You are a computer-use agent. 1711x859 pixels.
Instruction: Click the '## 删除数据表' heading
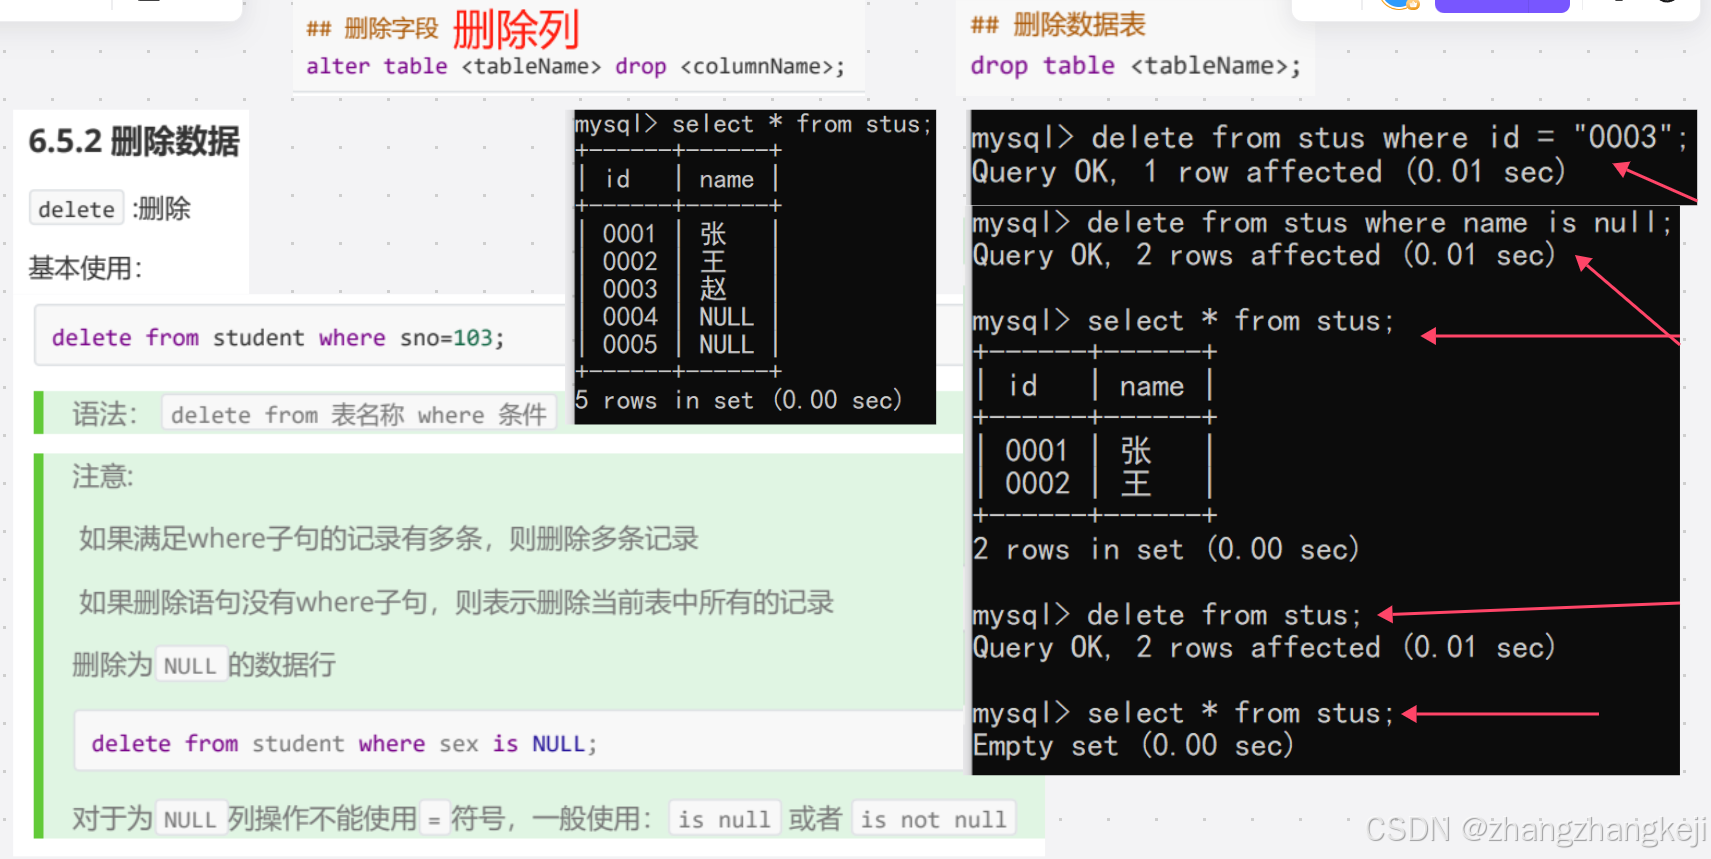1058,25
